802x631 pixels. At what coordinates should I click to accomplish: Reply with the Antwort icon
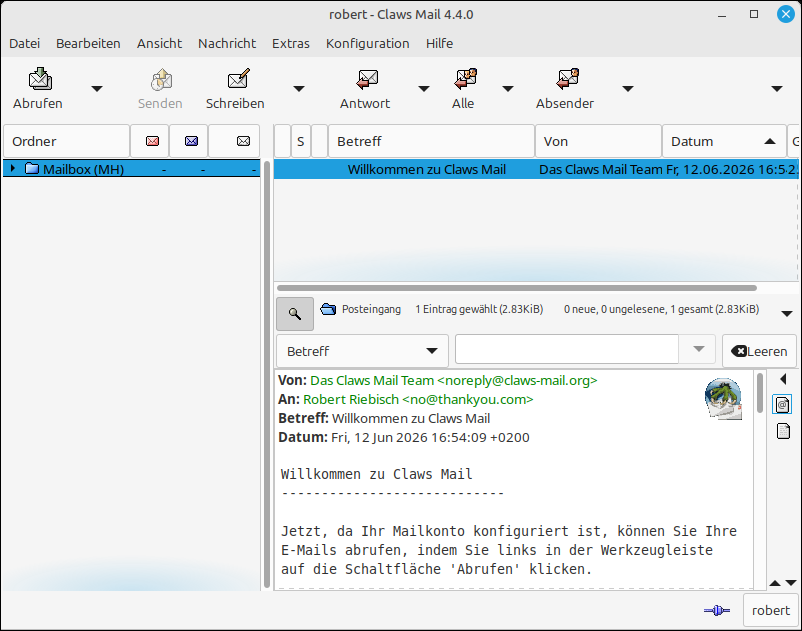(x=367, y=79)
